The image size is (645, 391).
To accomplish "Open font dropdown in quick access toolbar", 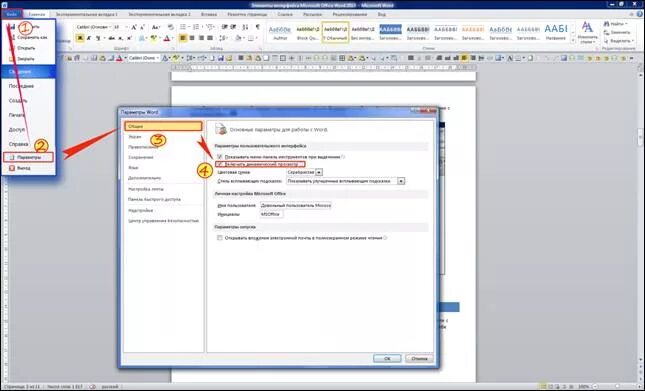I will tap(158, 58).
